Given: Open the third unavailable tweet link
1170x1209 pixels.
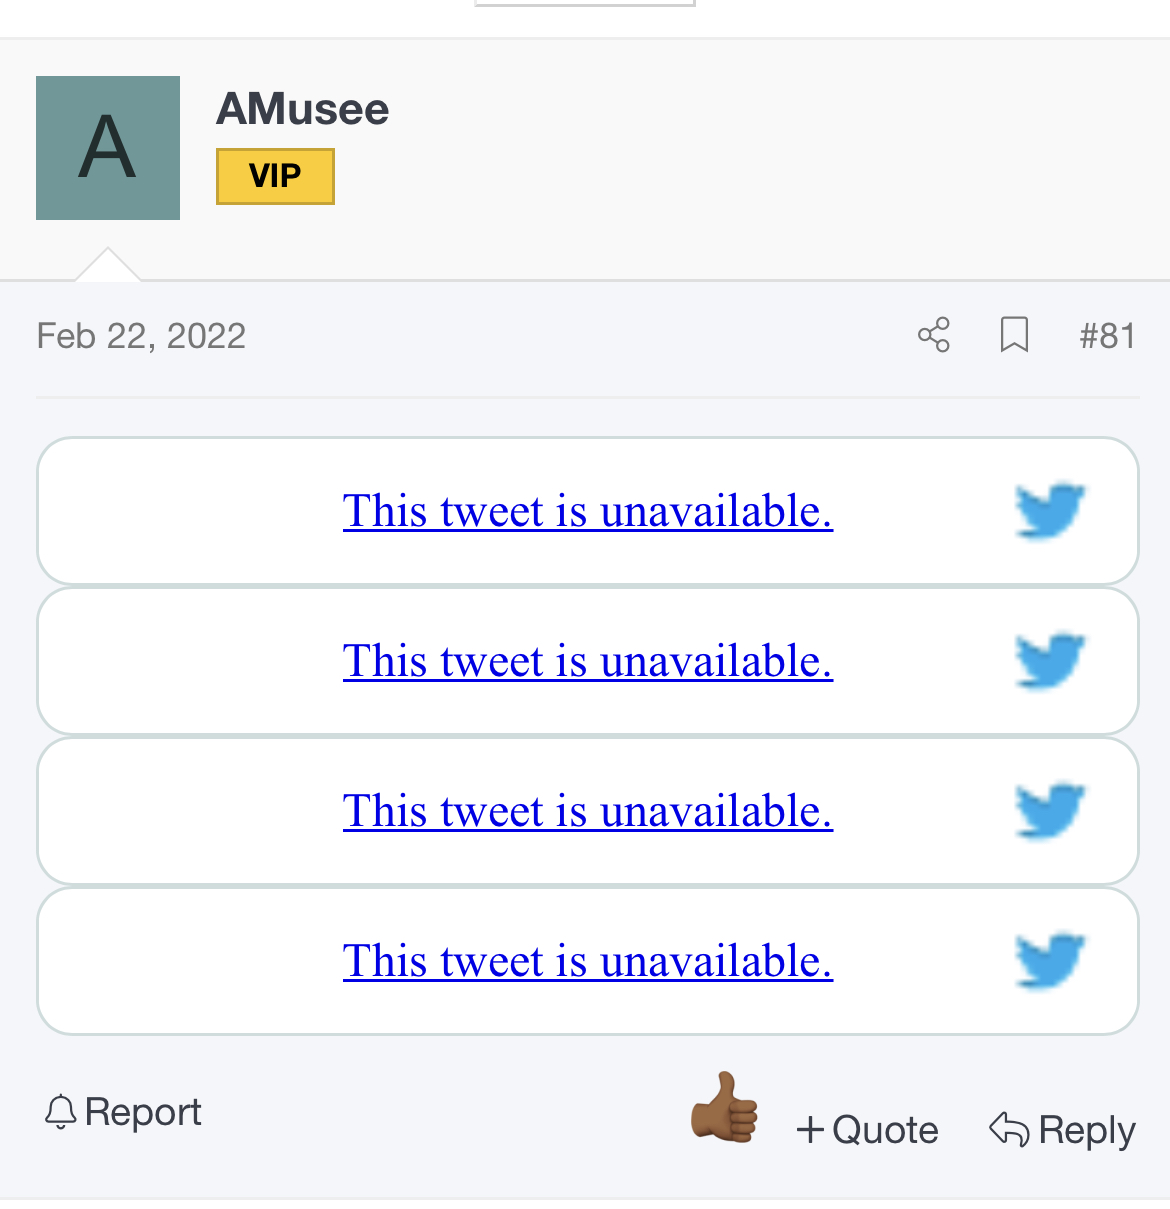Looking at the screenshot, I should pyautogui.click(x=587, y=811).
